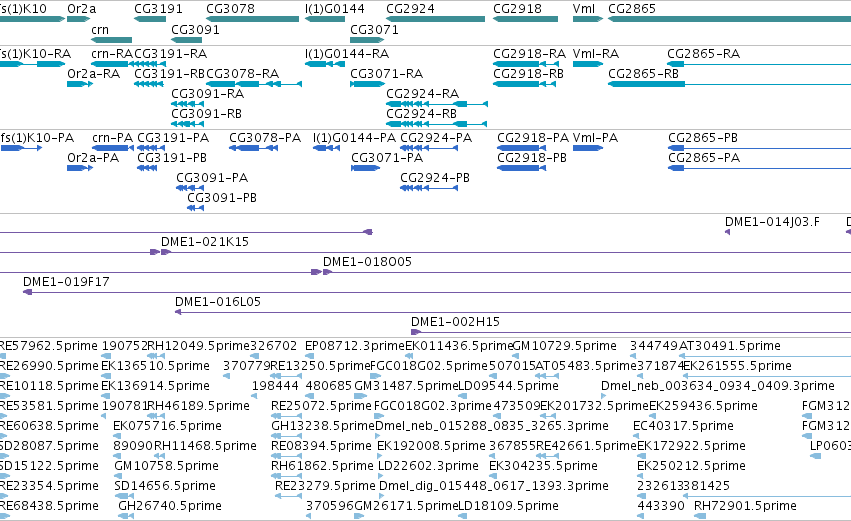Click the CG3191-PB protein label

[172, 158]
